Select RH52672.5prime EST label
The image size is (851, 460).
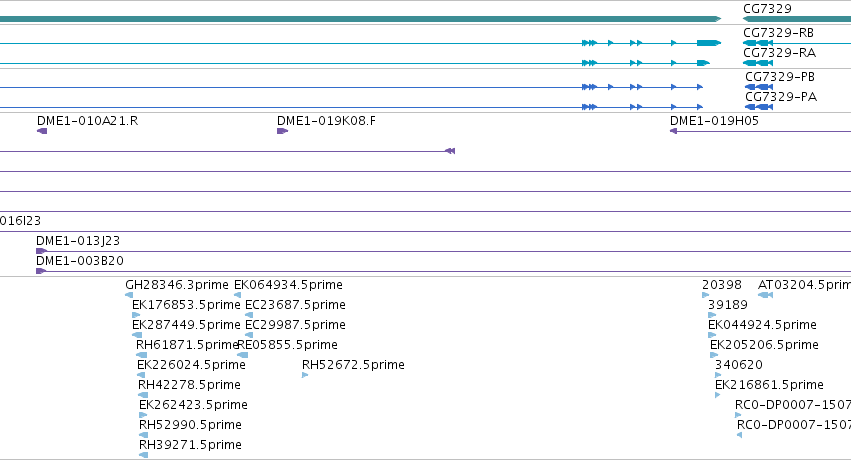[x=353, y=365]
